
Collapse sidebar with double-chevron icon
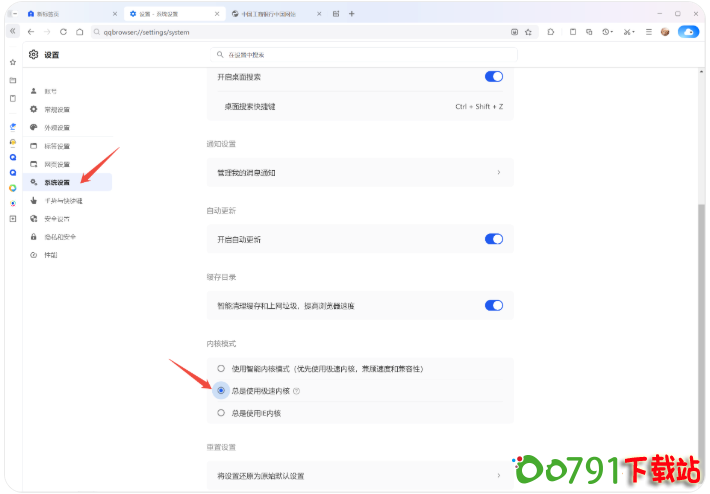coord(13,32)
